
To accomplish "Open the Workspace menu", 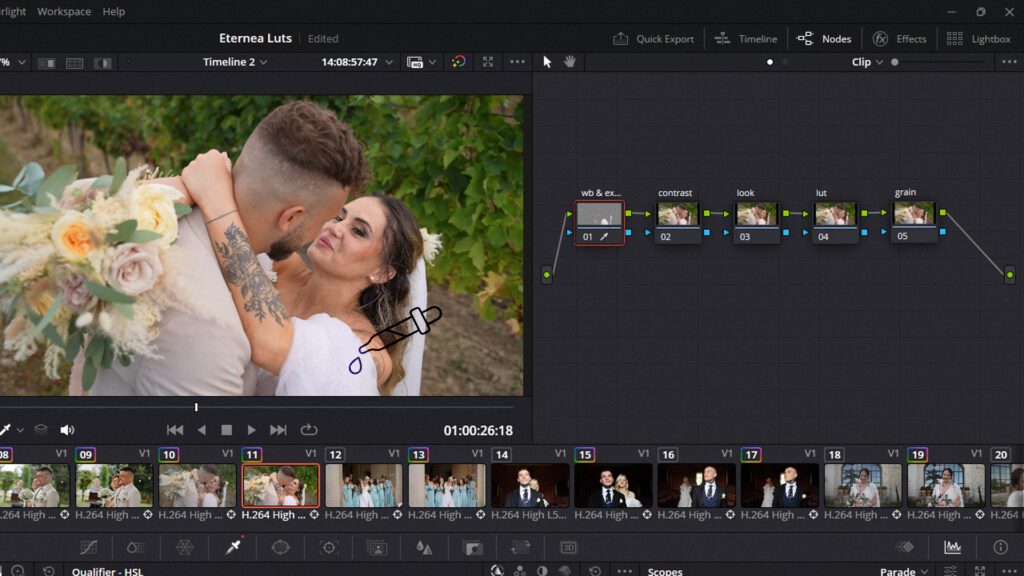I will [64, 11].
